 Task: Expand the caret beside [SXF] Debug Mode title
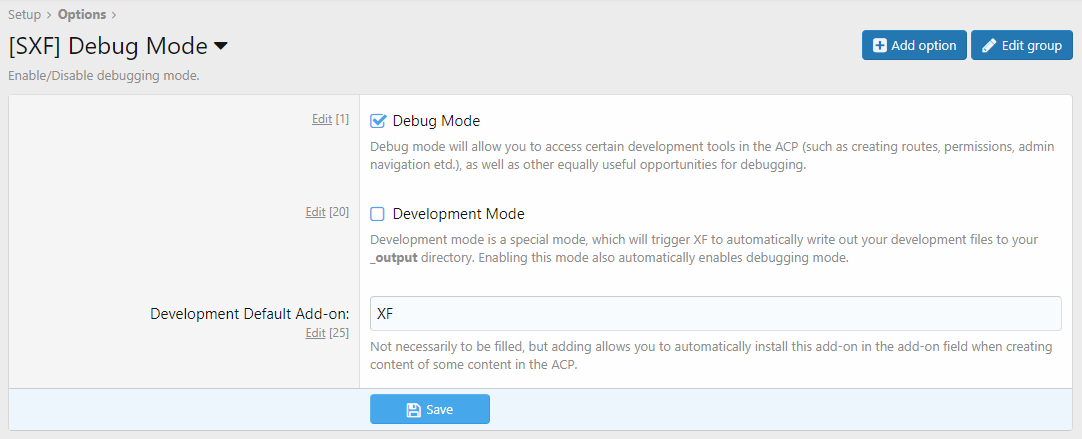point(221,46)
